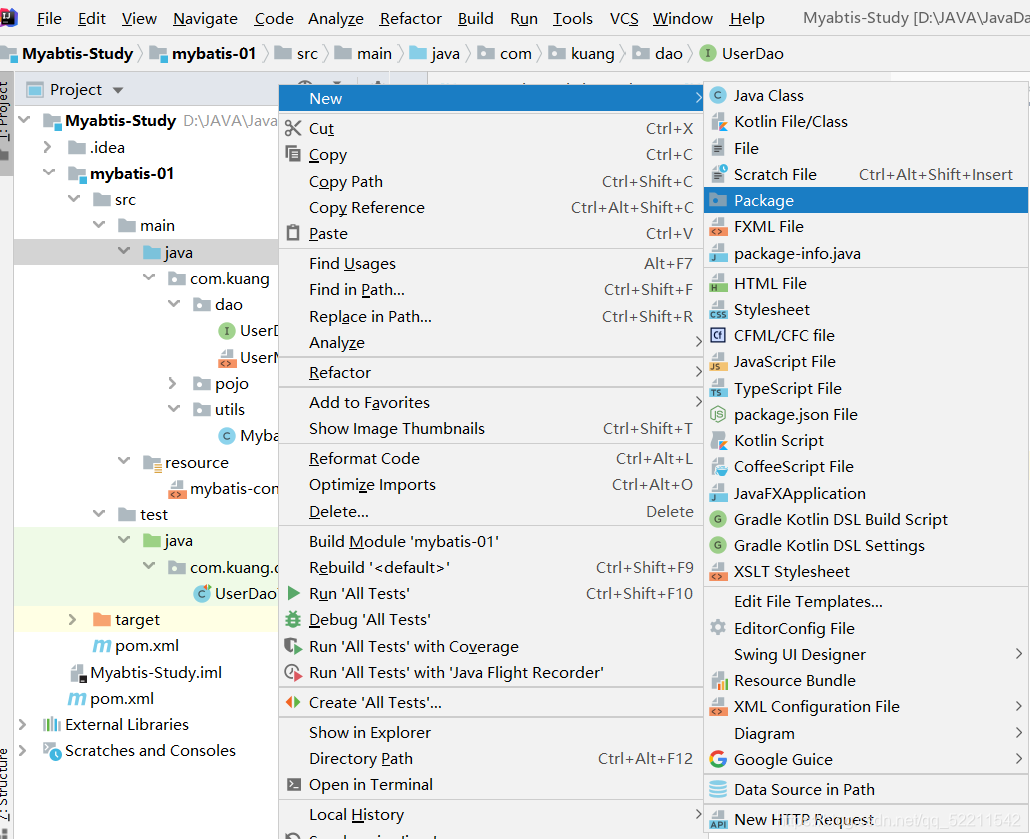This screenshot has height=839, width=1030.
Task: Collapse the mybatis-01 module node
Action: point(49,173)
